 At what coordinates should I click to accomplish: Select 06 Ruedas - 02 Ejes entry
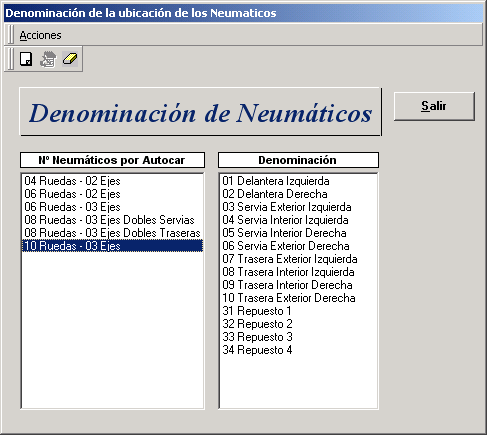coord(112,194)
